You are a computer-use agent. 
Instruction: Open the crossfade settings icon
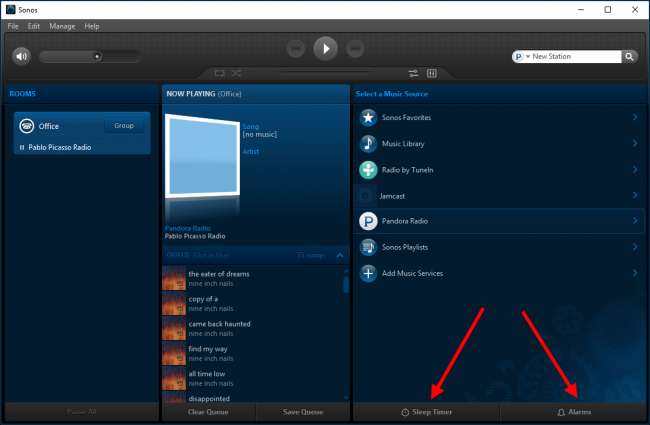pos(413,73)
